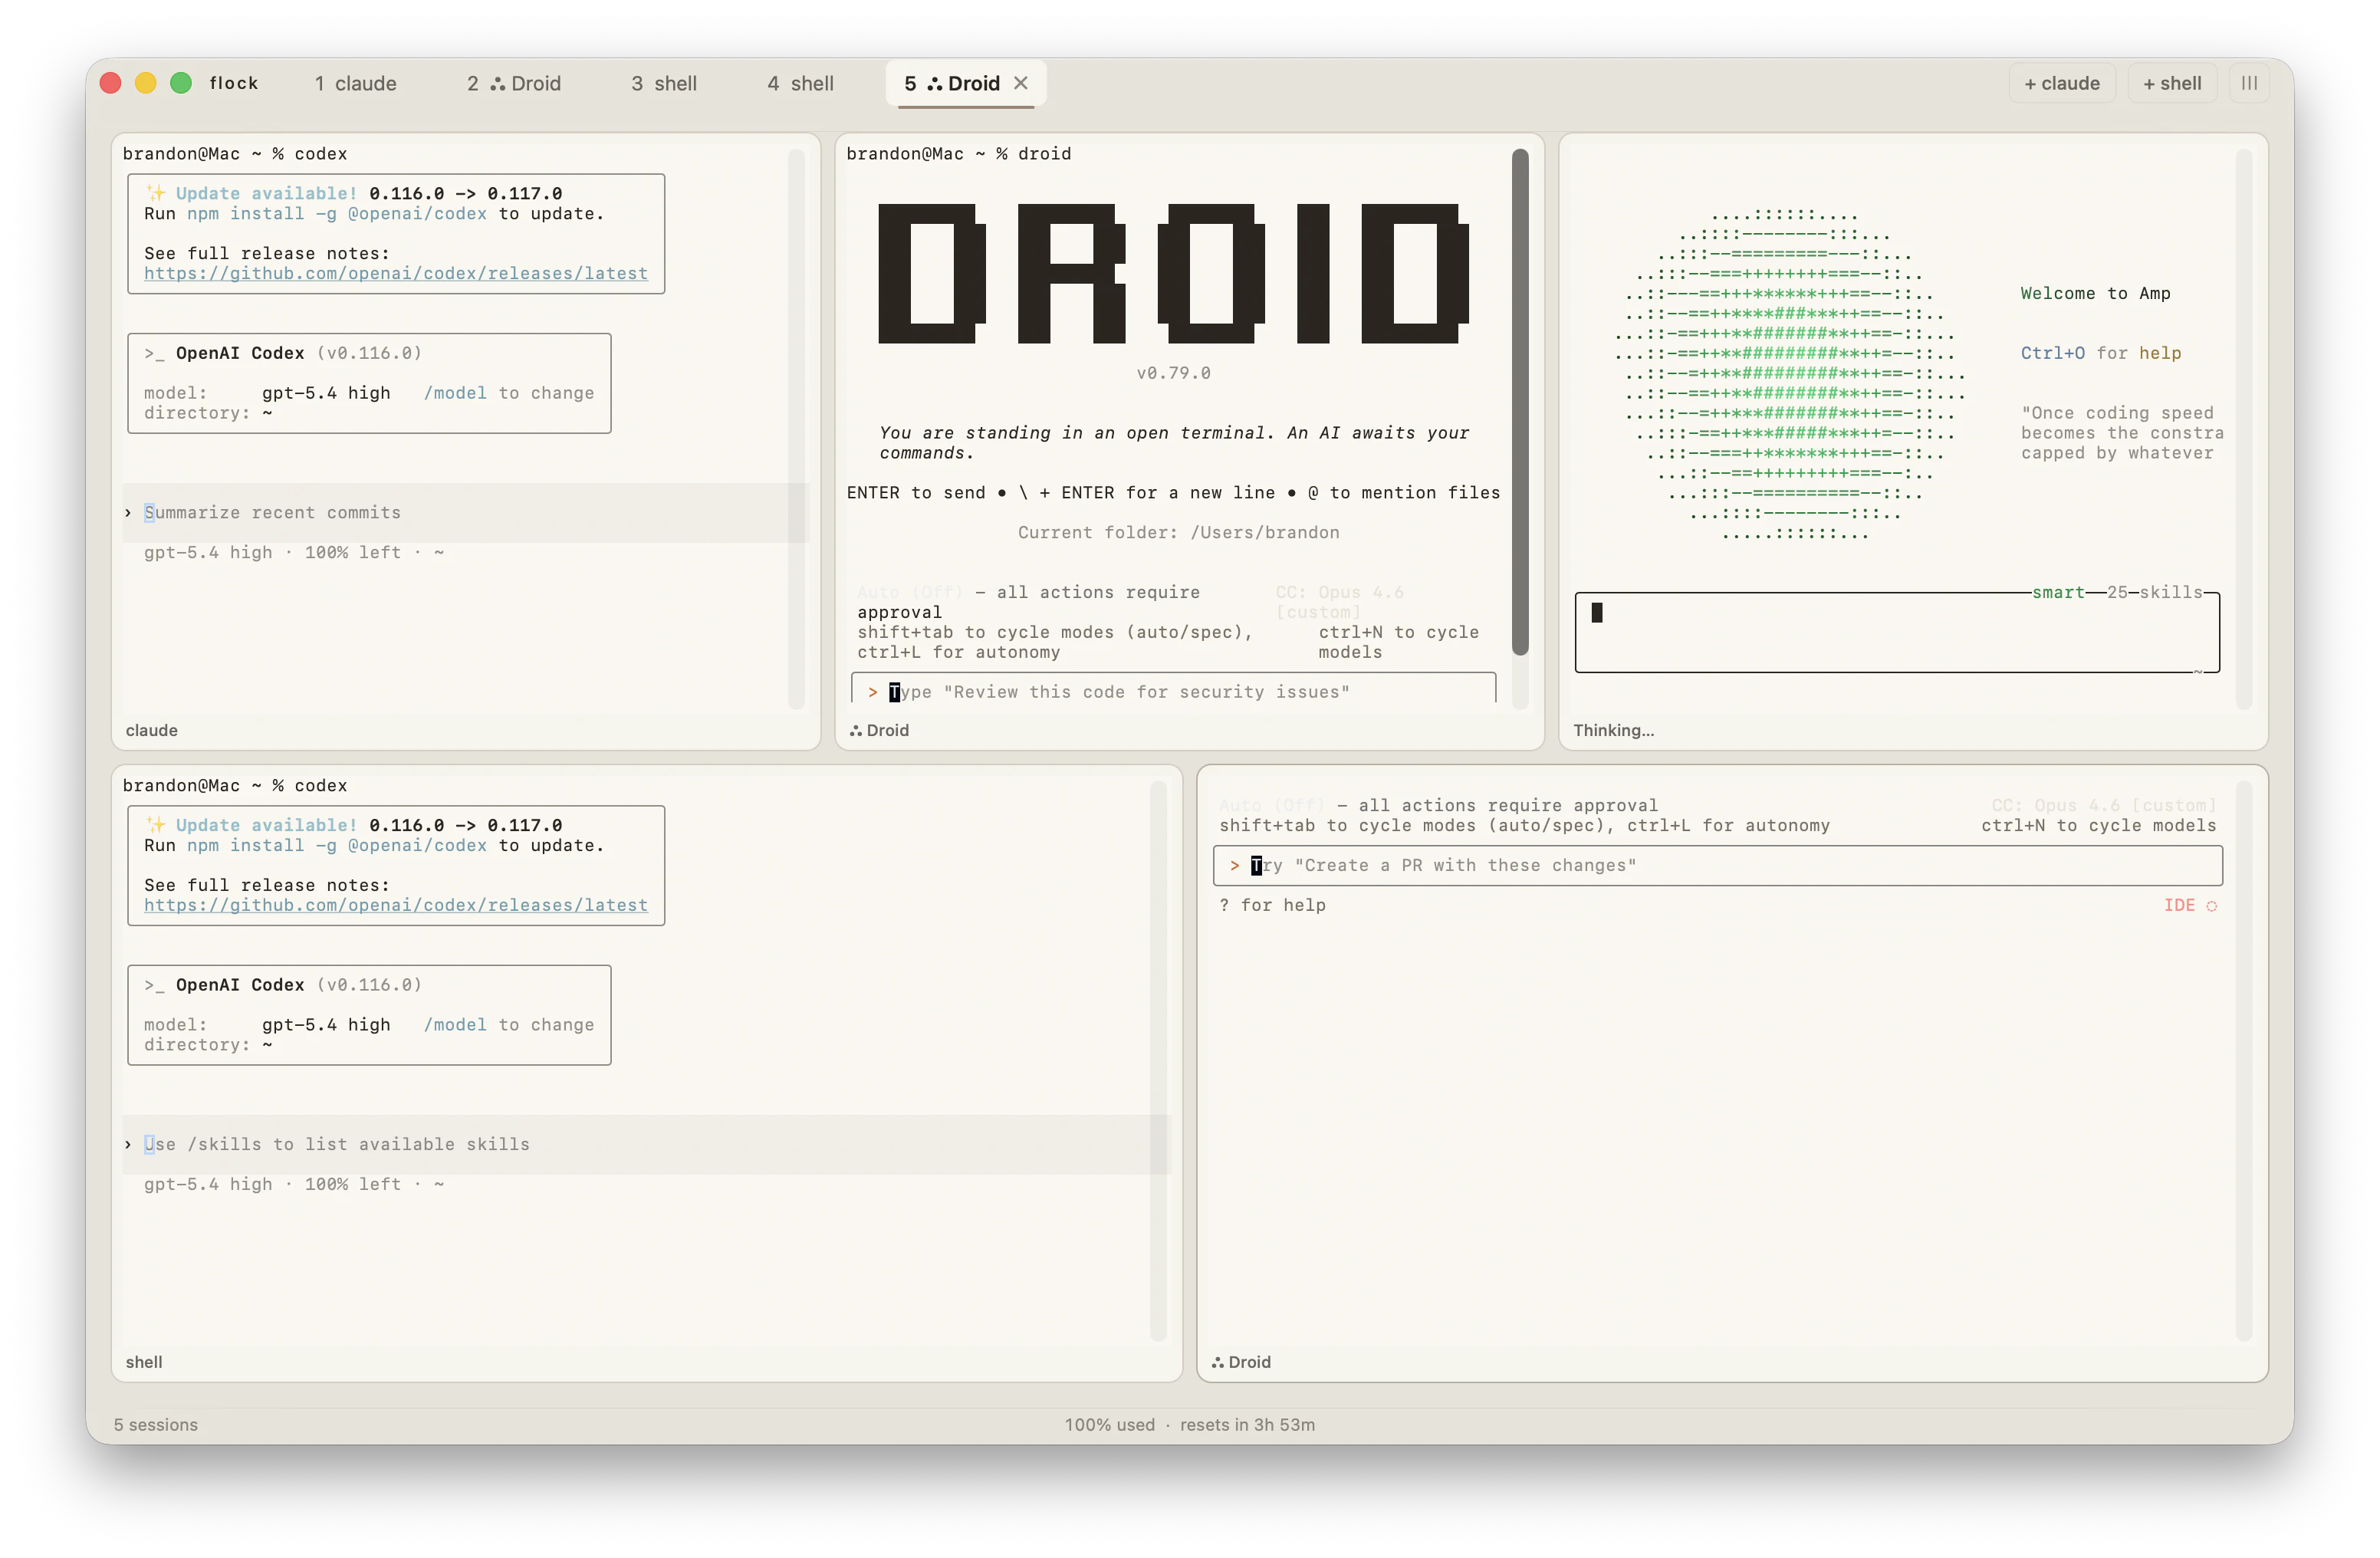Click the 'Summarize recent commits' prompt line
Image resolution: width=2380 pixels, height=1558 pixels.
point(272,512)
